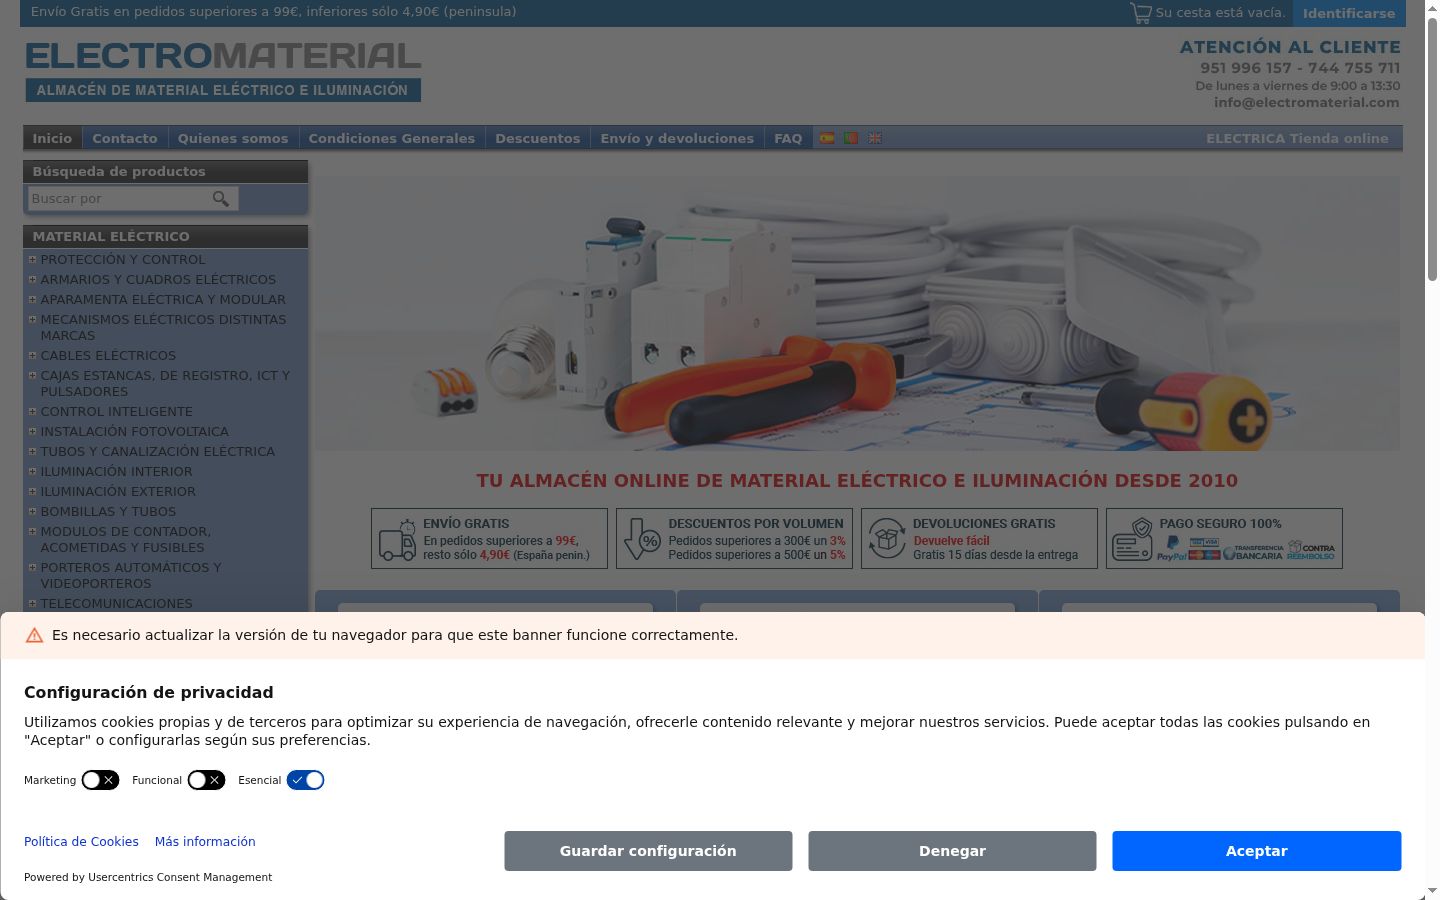Image resolution: width=1440 pixels, height=900 pixels.
Task: Expand the Iluminación Exterior plus icon
Action: tap(32, 491)
